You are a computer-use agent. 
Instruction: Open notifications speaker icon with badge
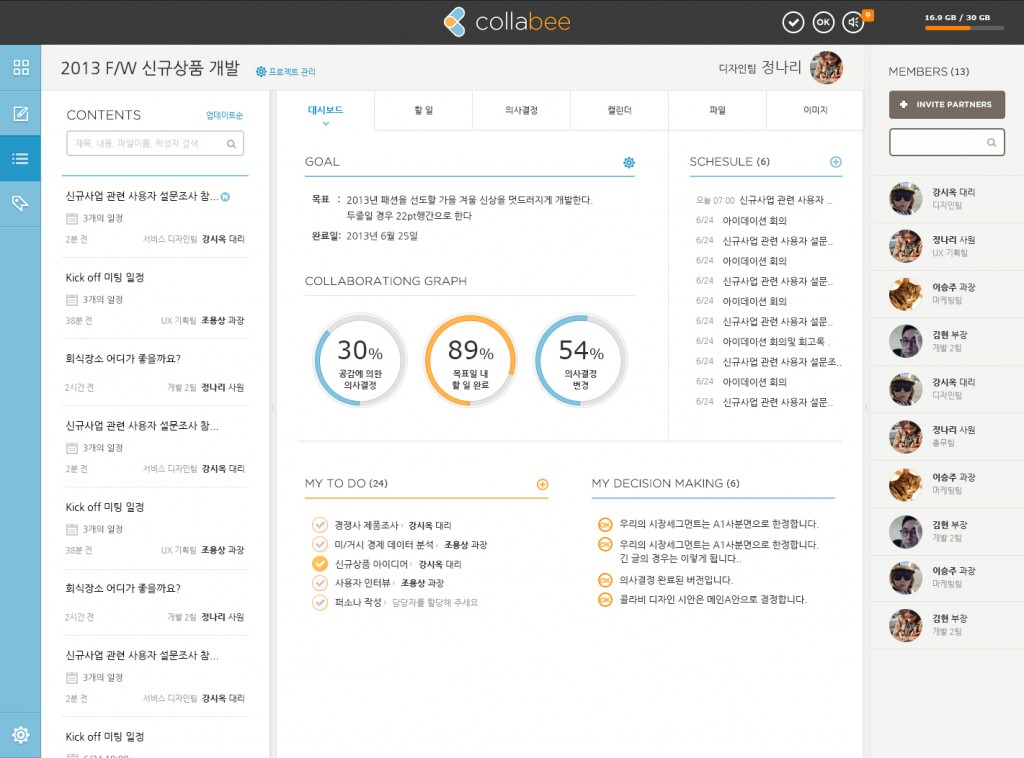(x=853, y=22)
